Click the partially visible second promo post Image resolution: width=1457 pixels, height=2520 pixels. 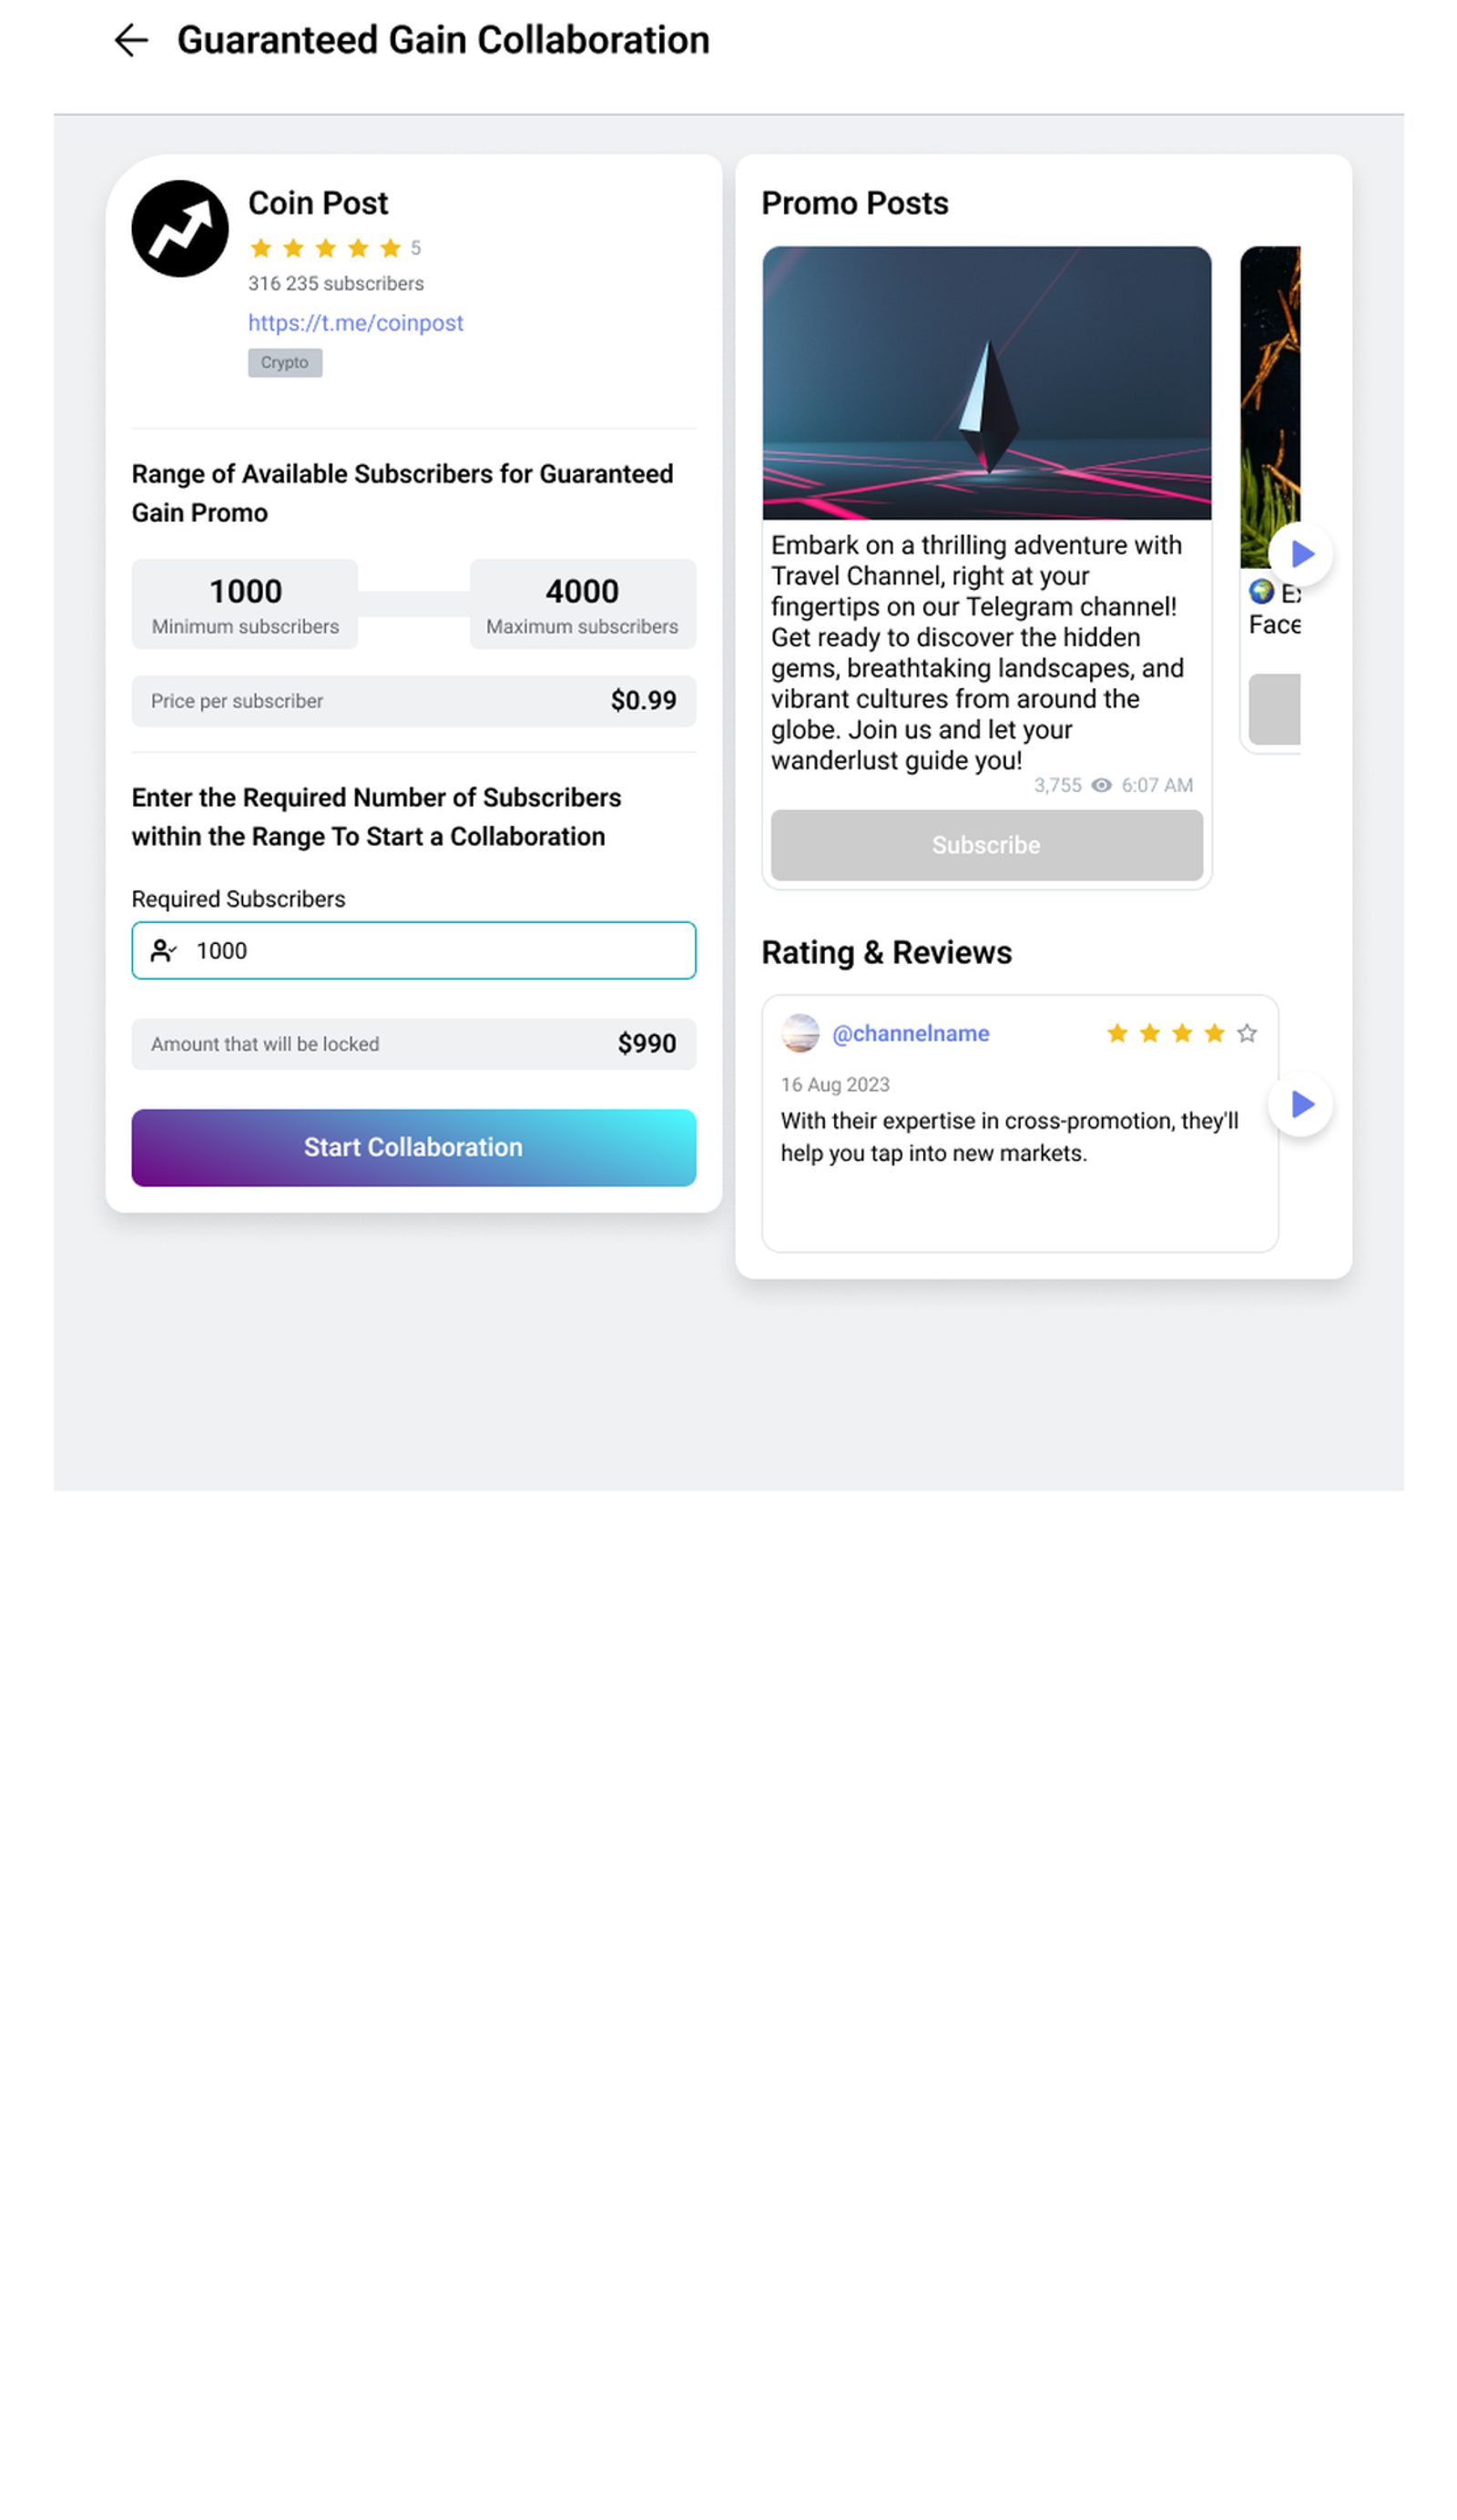1270,500
